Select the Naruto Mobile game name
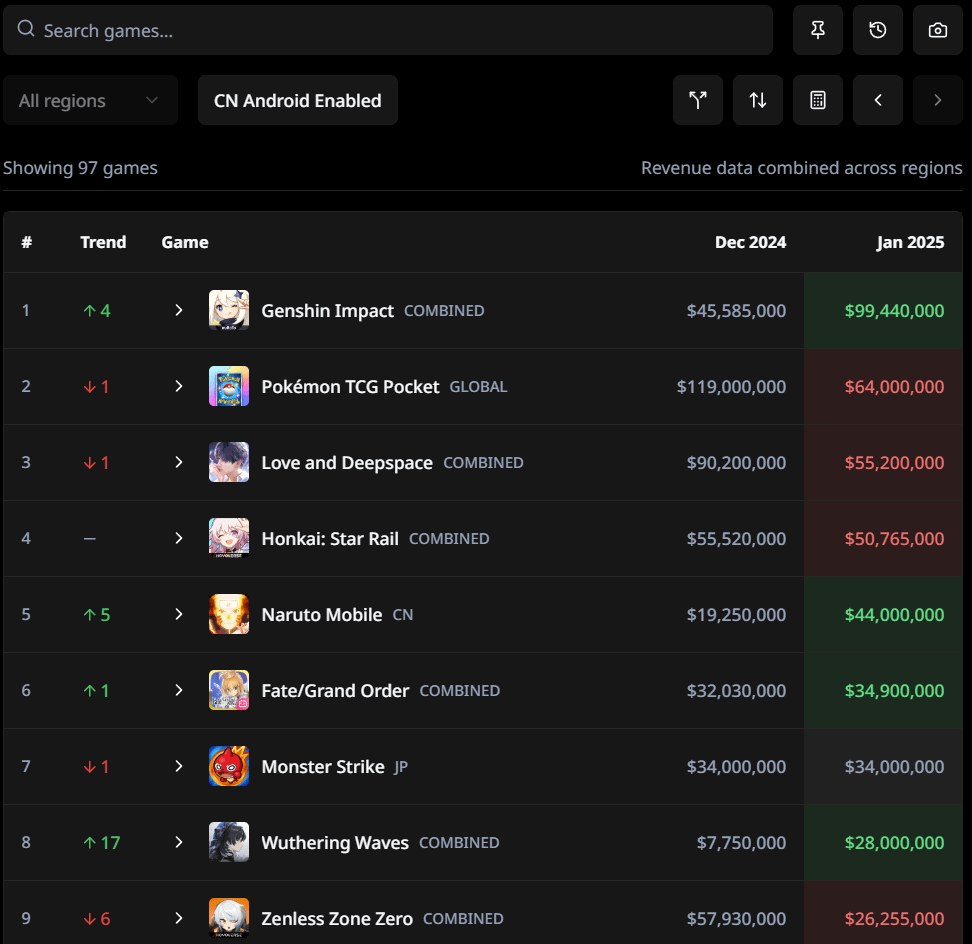Image resolution: width=972 pixels, height=944 pixels. click(322, 615)
